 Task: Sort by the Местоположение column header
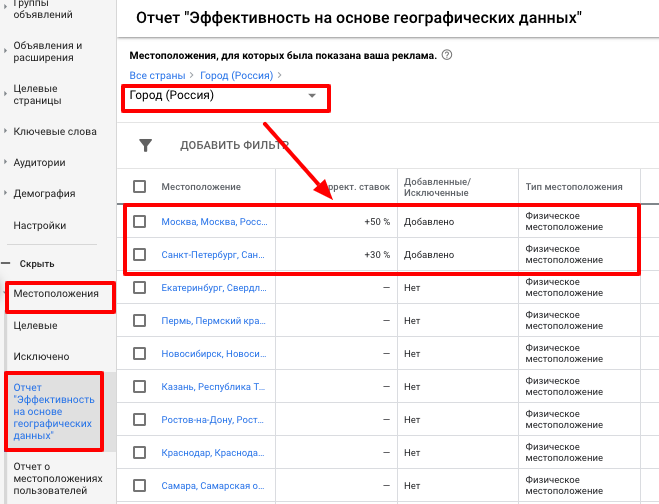click(x=201, y=187)
